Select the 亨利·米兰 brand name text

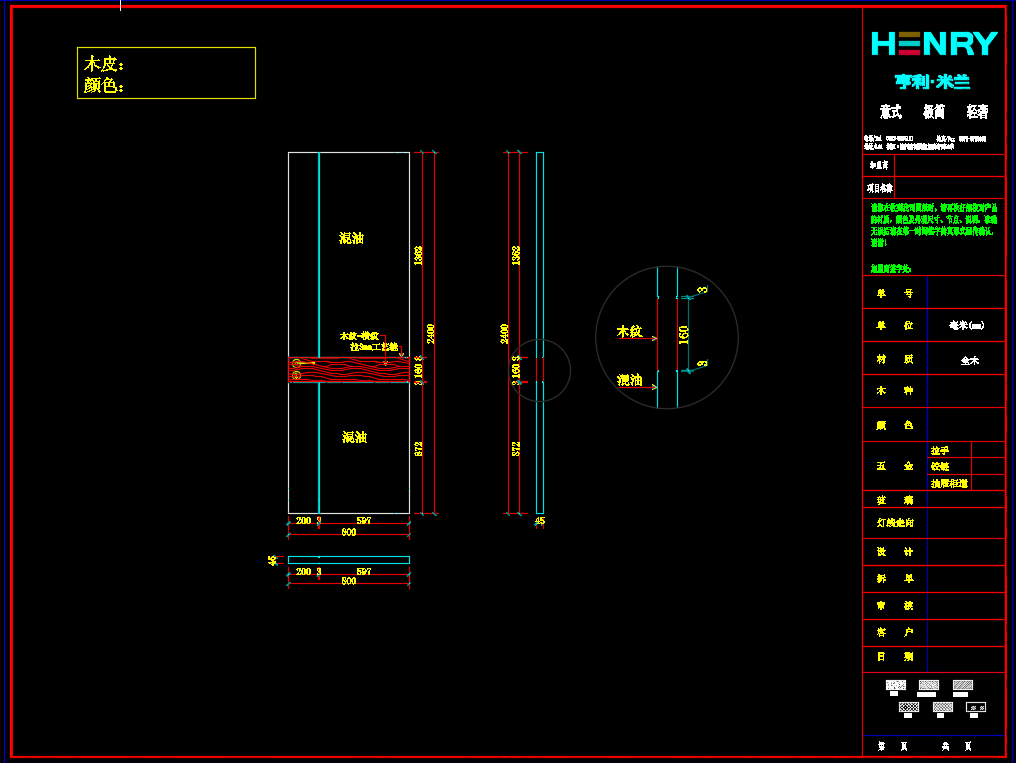[x=932, y=82]
